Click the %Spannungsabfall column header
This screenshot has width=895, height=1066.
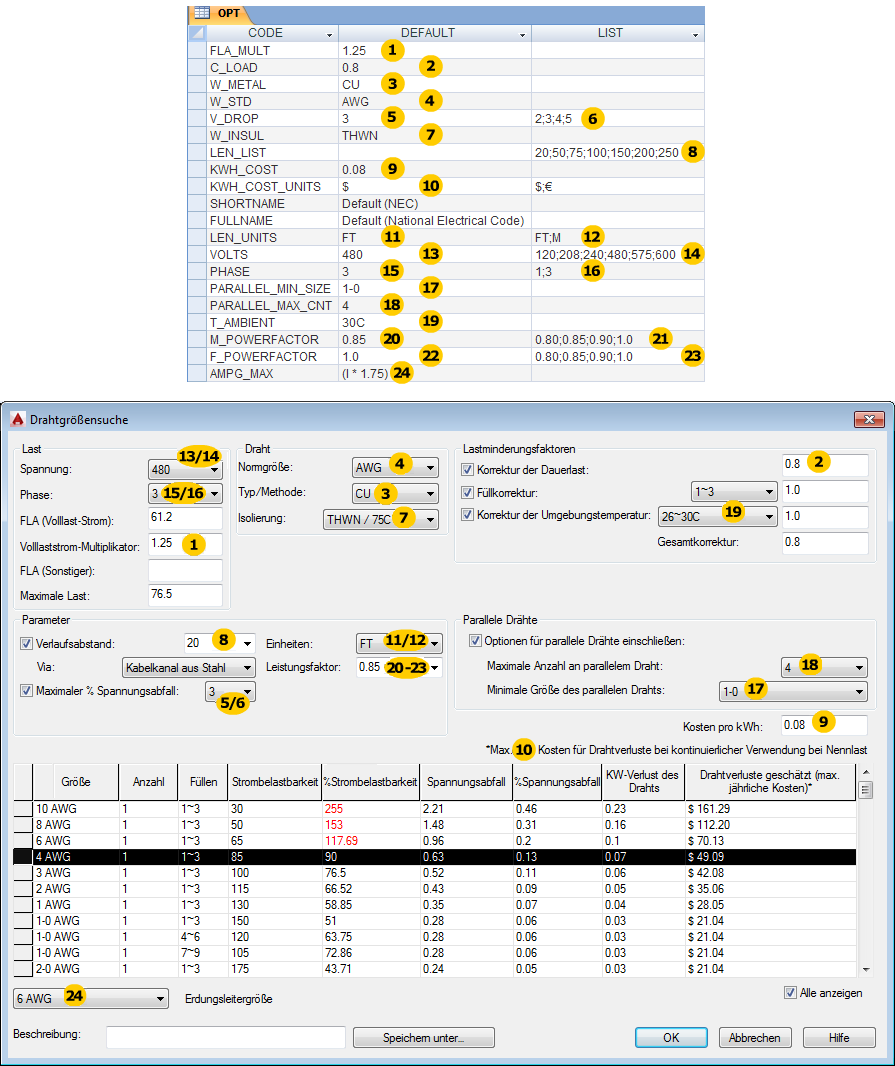pyautogui.click(x=558, y=782)
